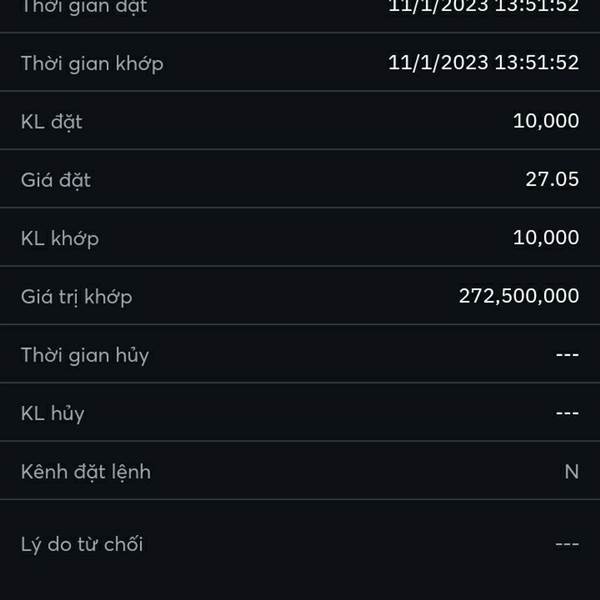This screenshot has height=600, width=600.
Task: Tap the order channel value N
Action: (572, 471)
